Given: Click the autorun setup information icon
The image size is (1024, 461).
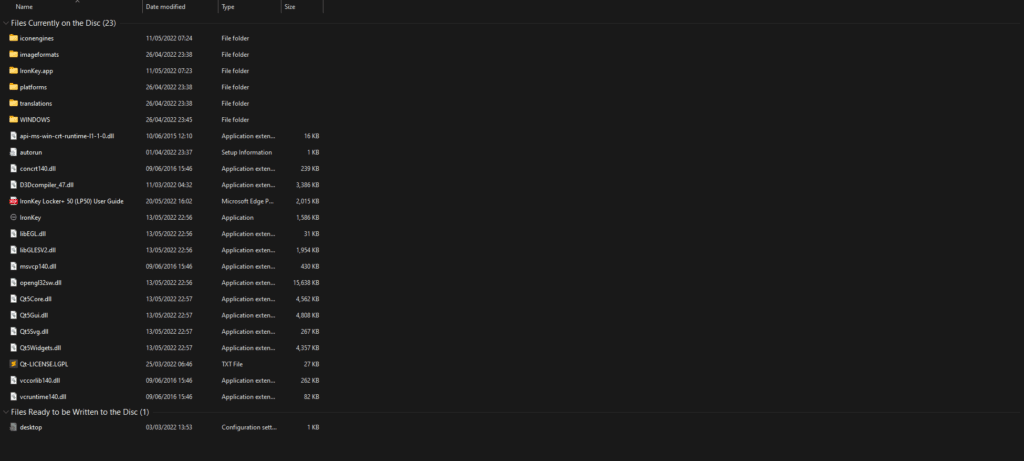Looking at the screenshot, I should tap(13, 152).
